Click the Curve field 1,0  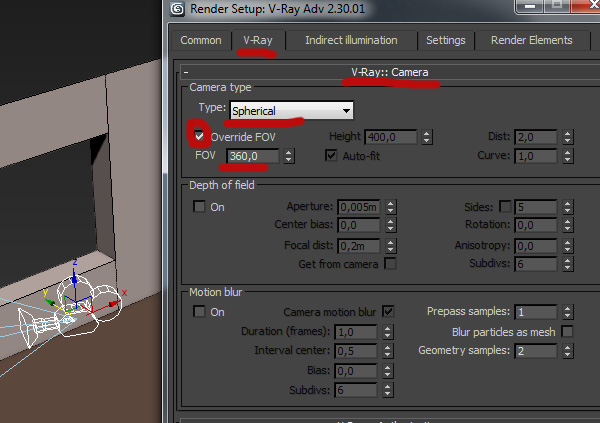(535, 156)
